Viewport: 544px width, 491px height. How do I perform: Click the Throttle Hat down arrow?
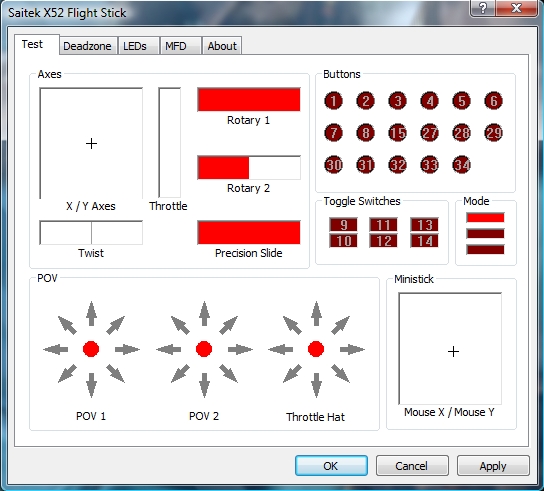316,385
